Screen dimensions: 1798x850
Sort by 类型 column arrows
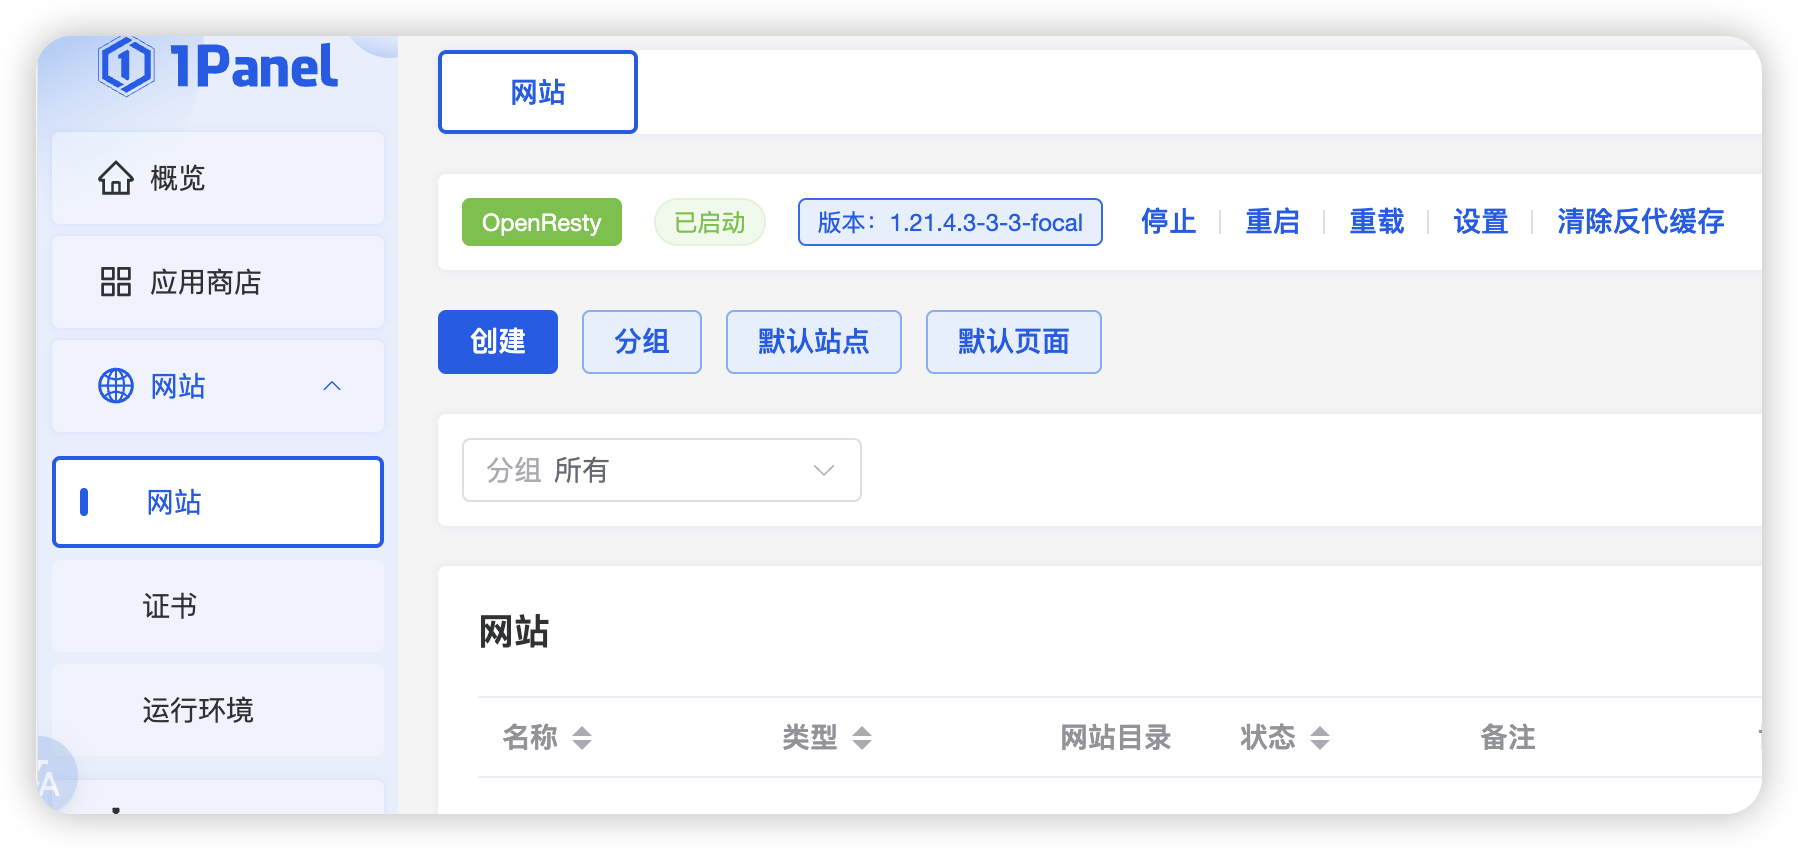(x=862, y=738)
